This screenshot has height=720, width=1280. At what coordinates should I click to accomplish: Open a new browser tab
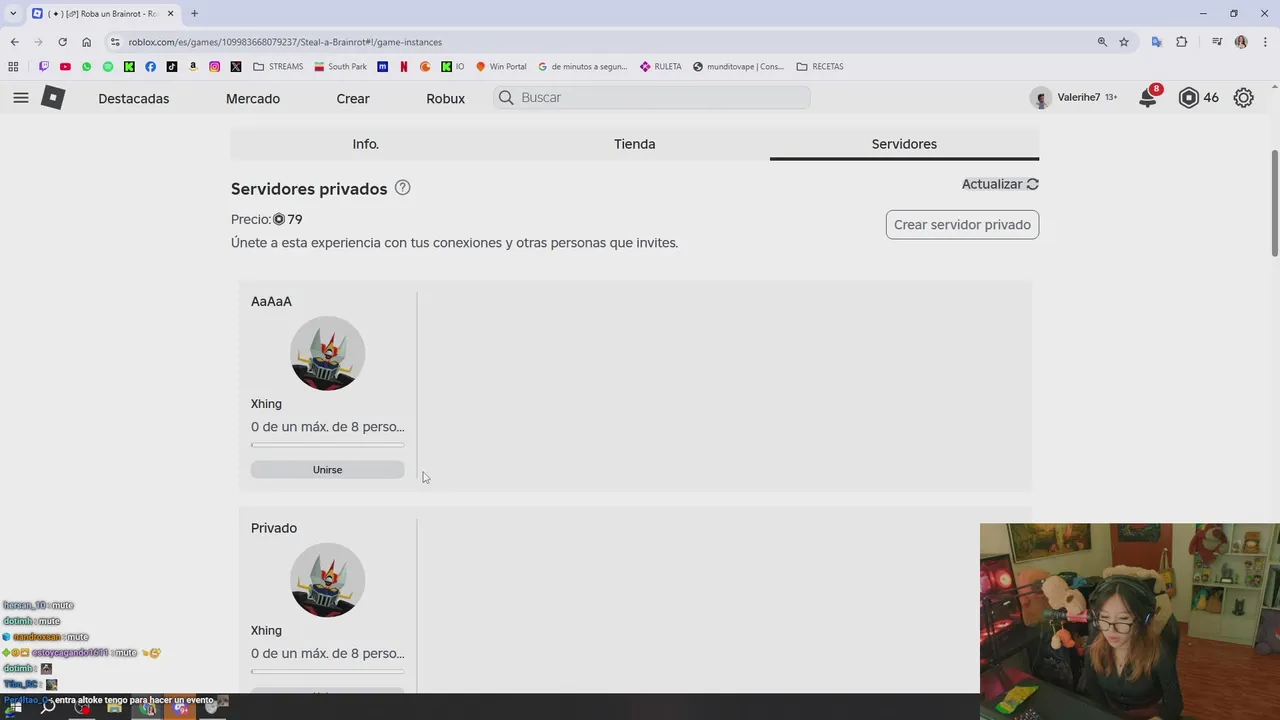194,13
